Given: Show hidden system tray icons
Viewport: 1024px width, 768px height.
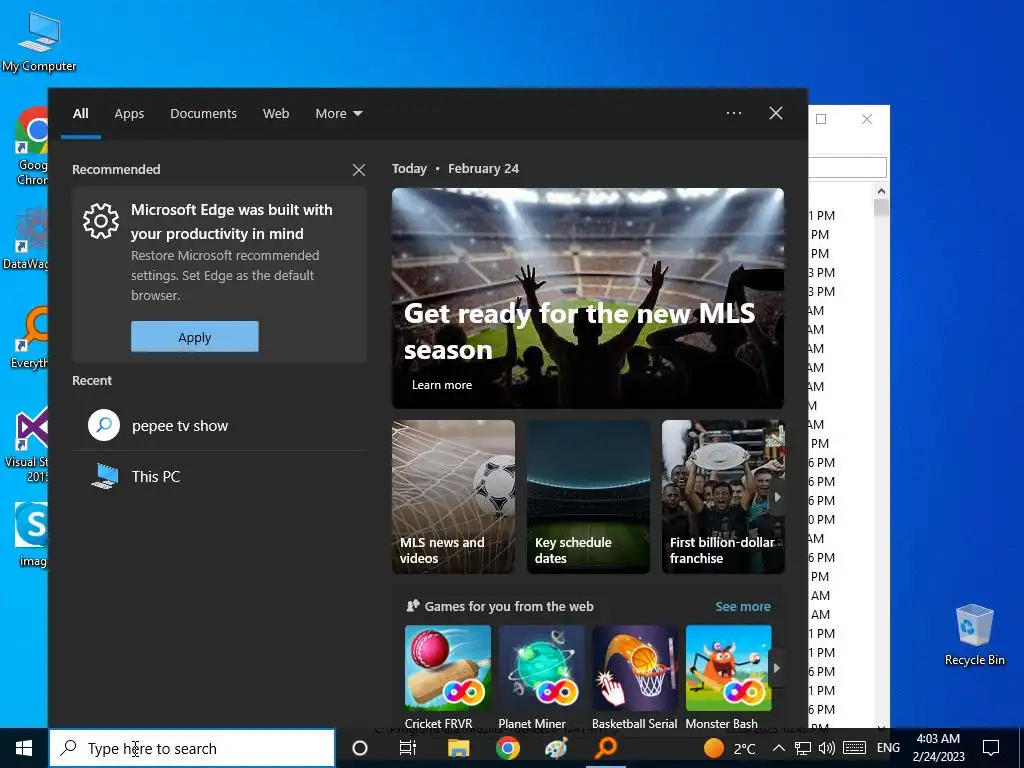Looking at the screenshot, I should 778,748.
